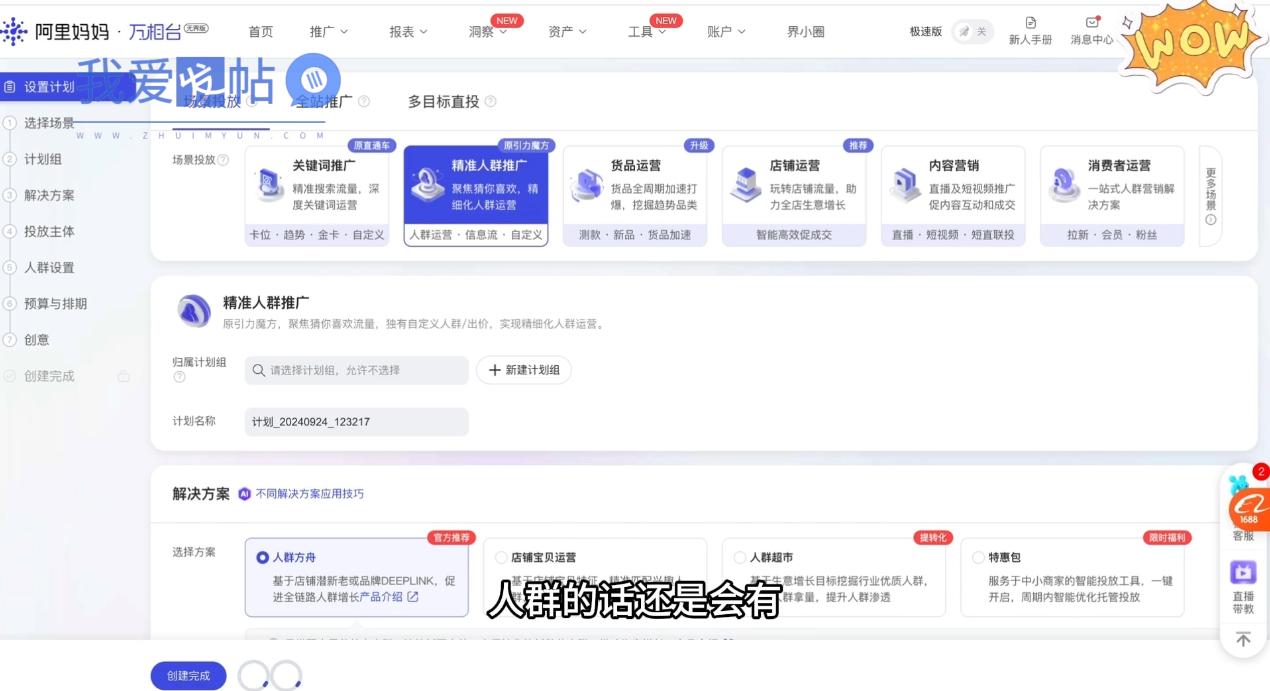
Task: Select the 人群方舟 radio option
Action: pyautogui.click(x=262, y=557)
